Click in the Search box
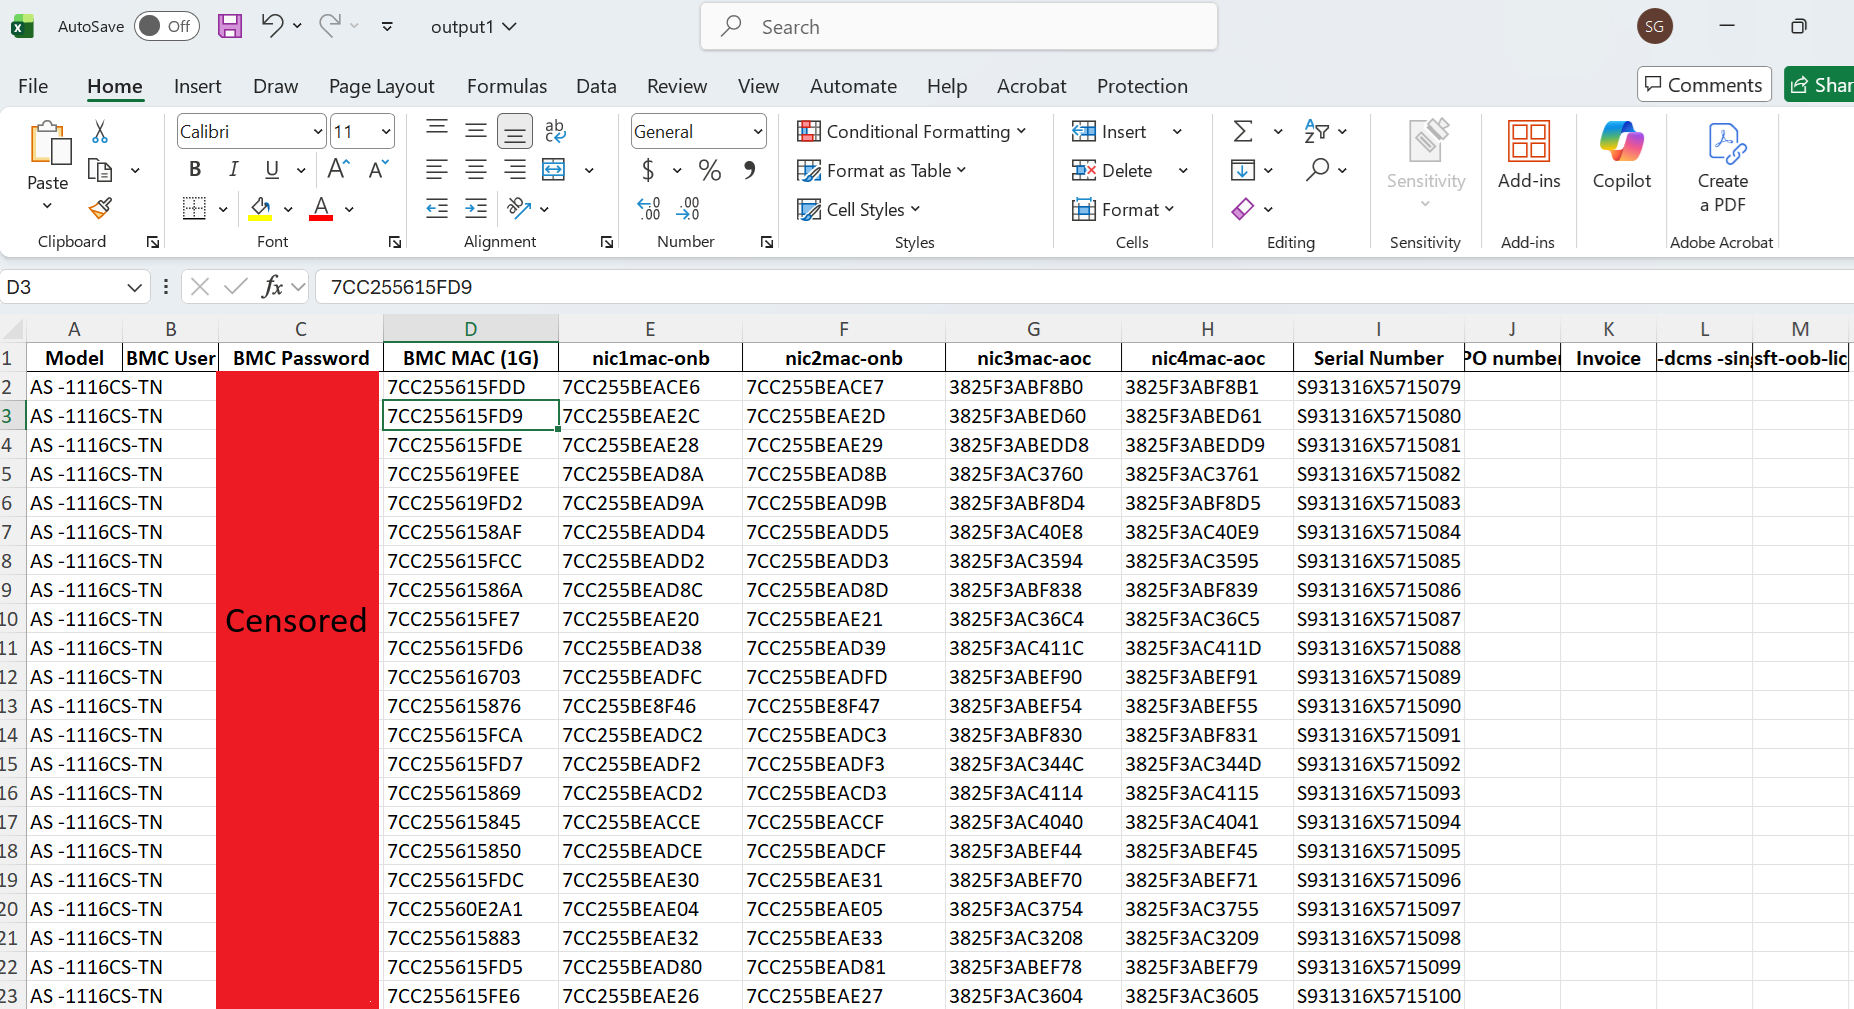This screenshot has width=1854, height=1009. 960,27
